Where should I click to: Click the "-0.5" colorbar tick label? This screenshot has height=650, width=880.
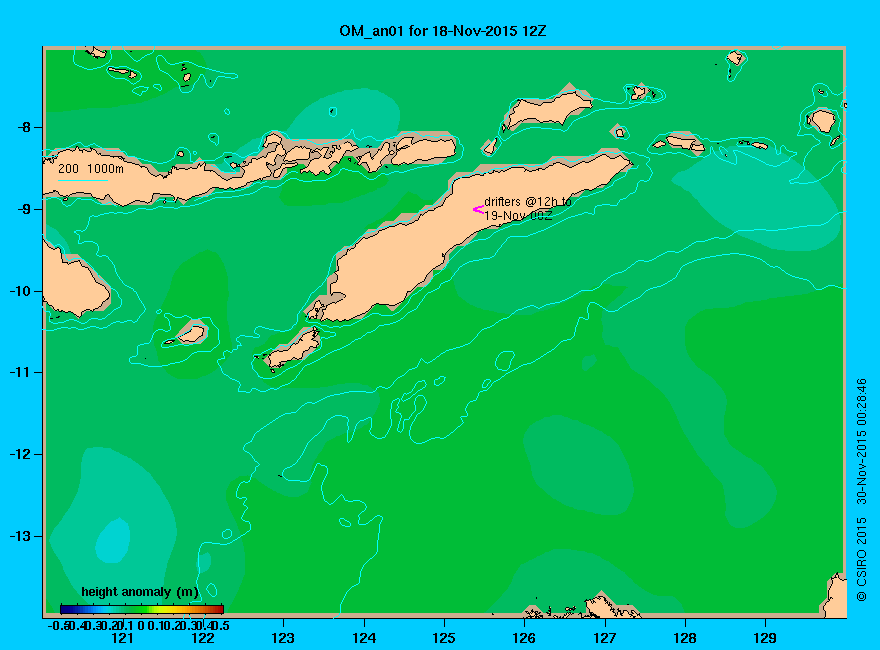pos(57,625)
